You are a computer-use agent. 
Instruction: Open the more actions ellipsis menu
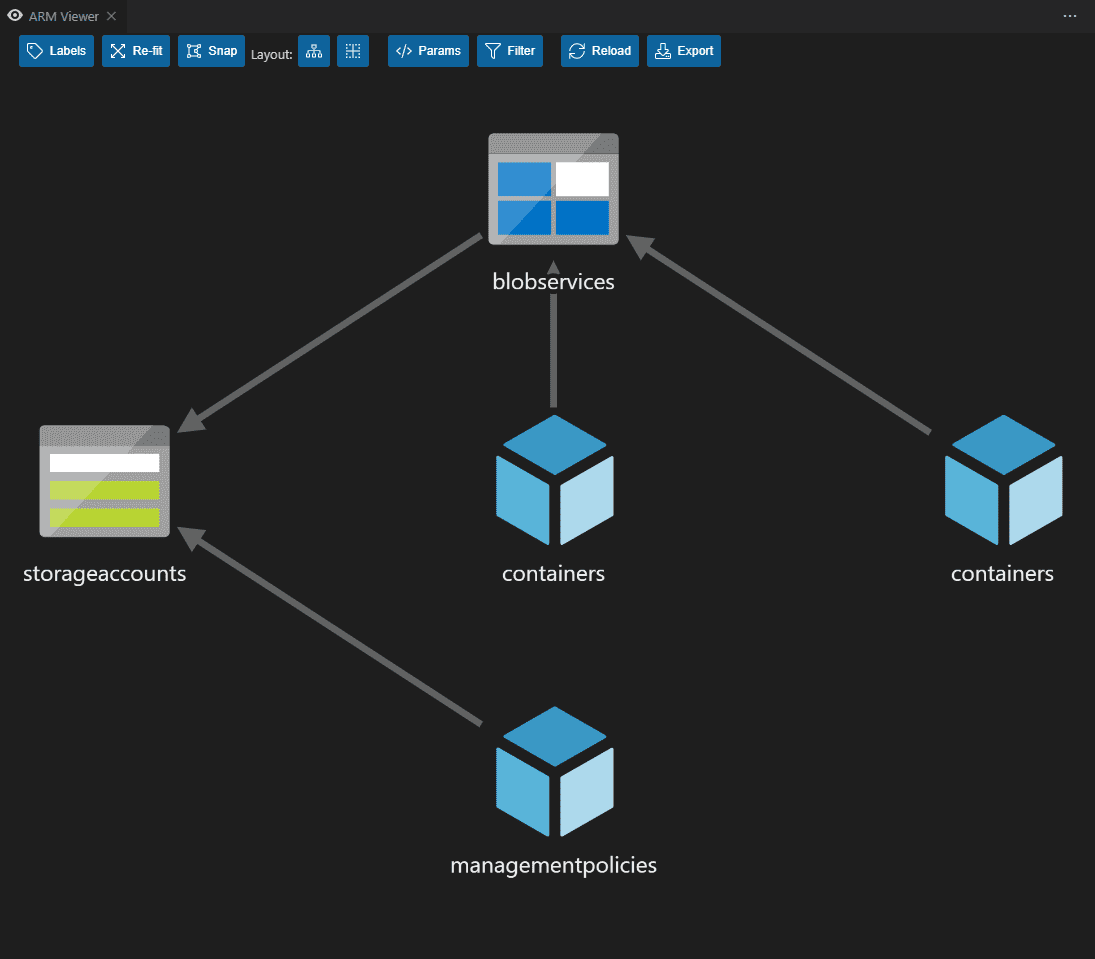[1070, 16]
